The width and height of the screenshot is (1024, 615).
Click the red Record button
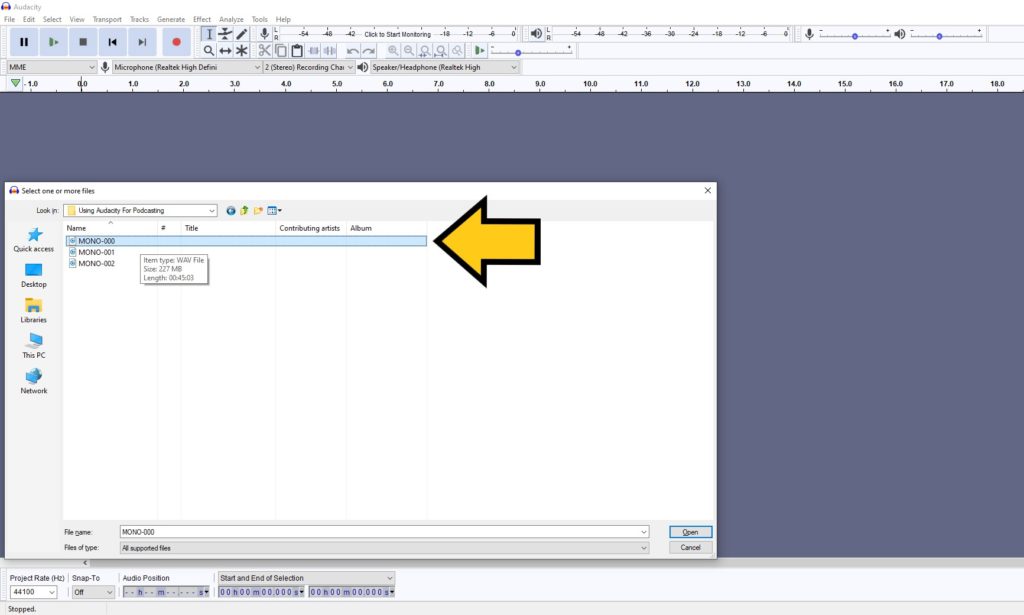[x=176, y=42]
